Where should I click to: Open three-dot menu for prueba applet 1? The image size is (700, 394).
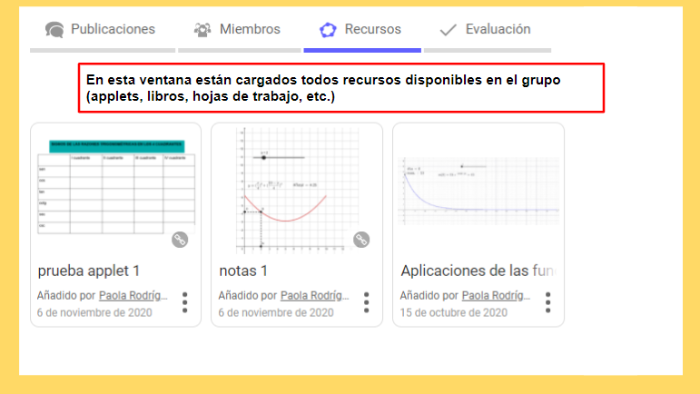[185, 303]
